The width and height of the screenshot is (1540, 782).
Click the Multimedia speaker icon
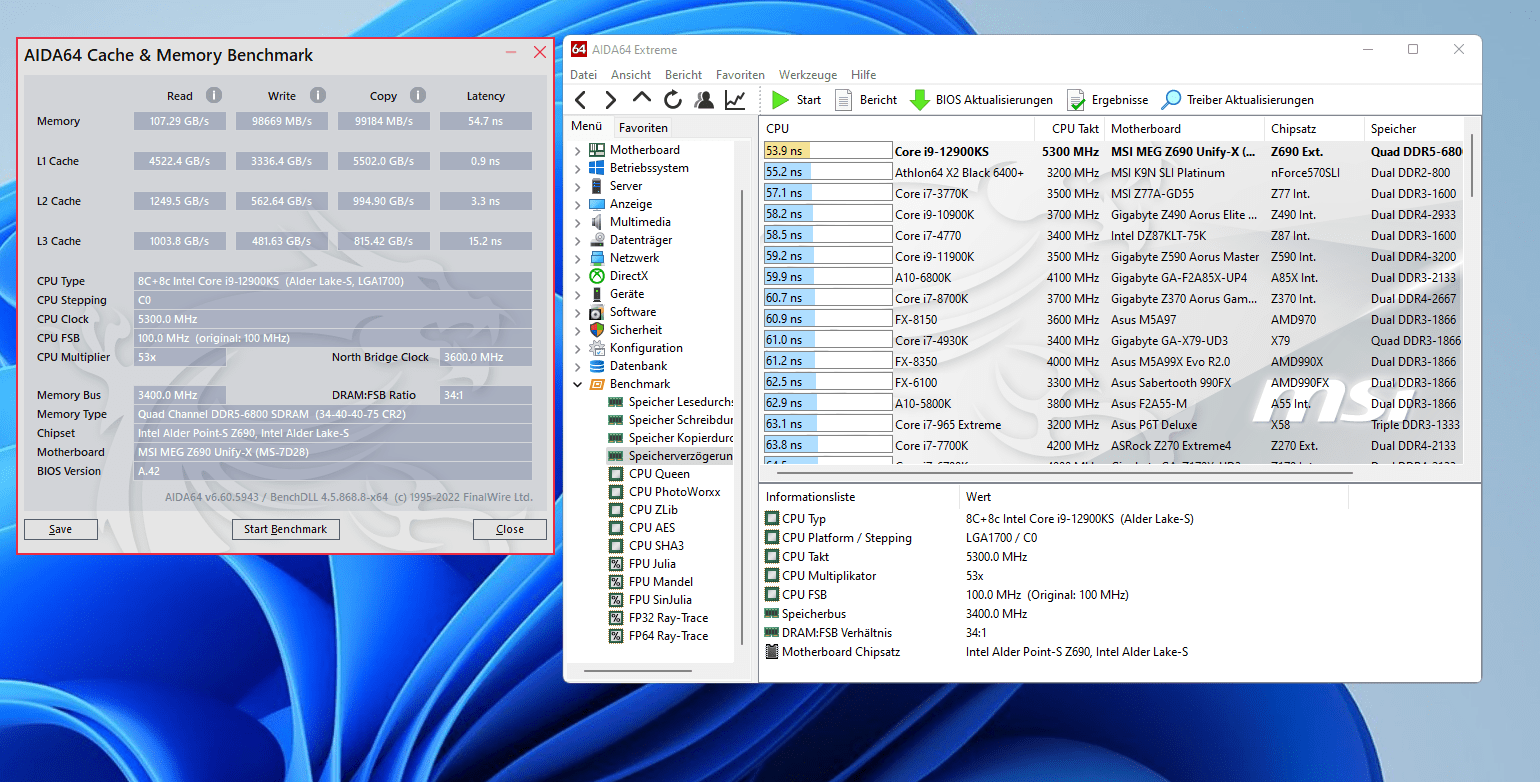click(x=596, y=222)
